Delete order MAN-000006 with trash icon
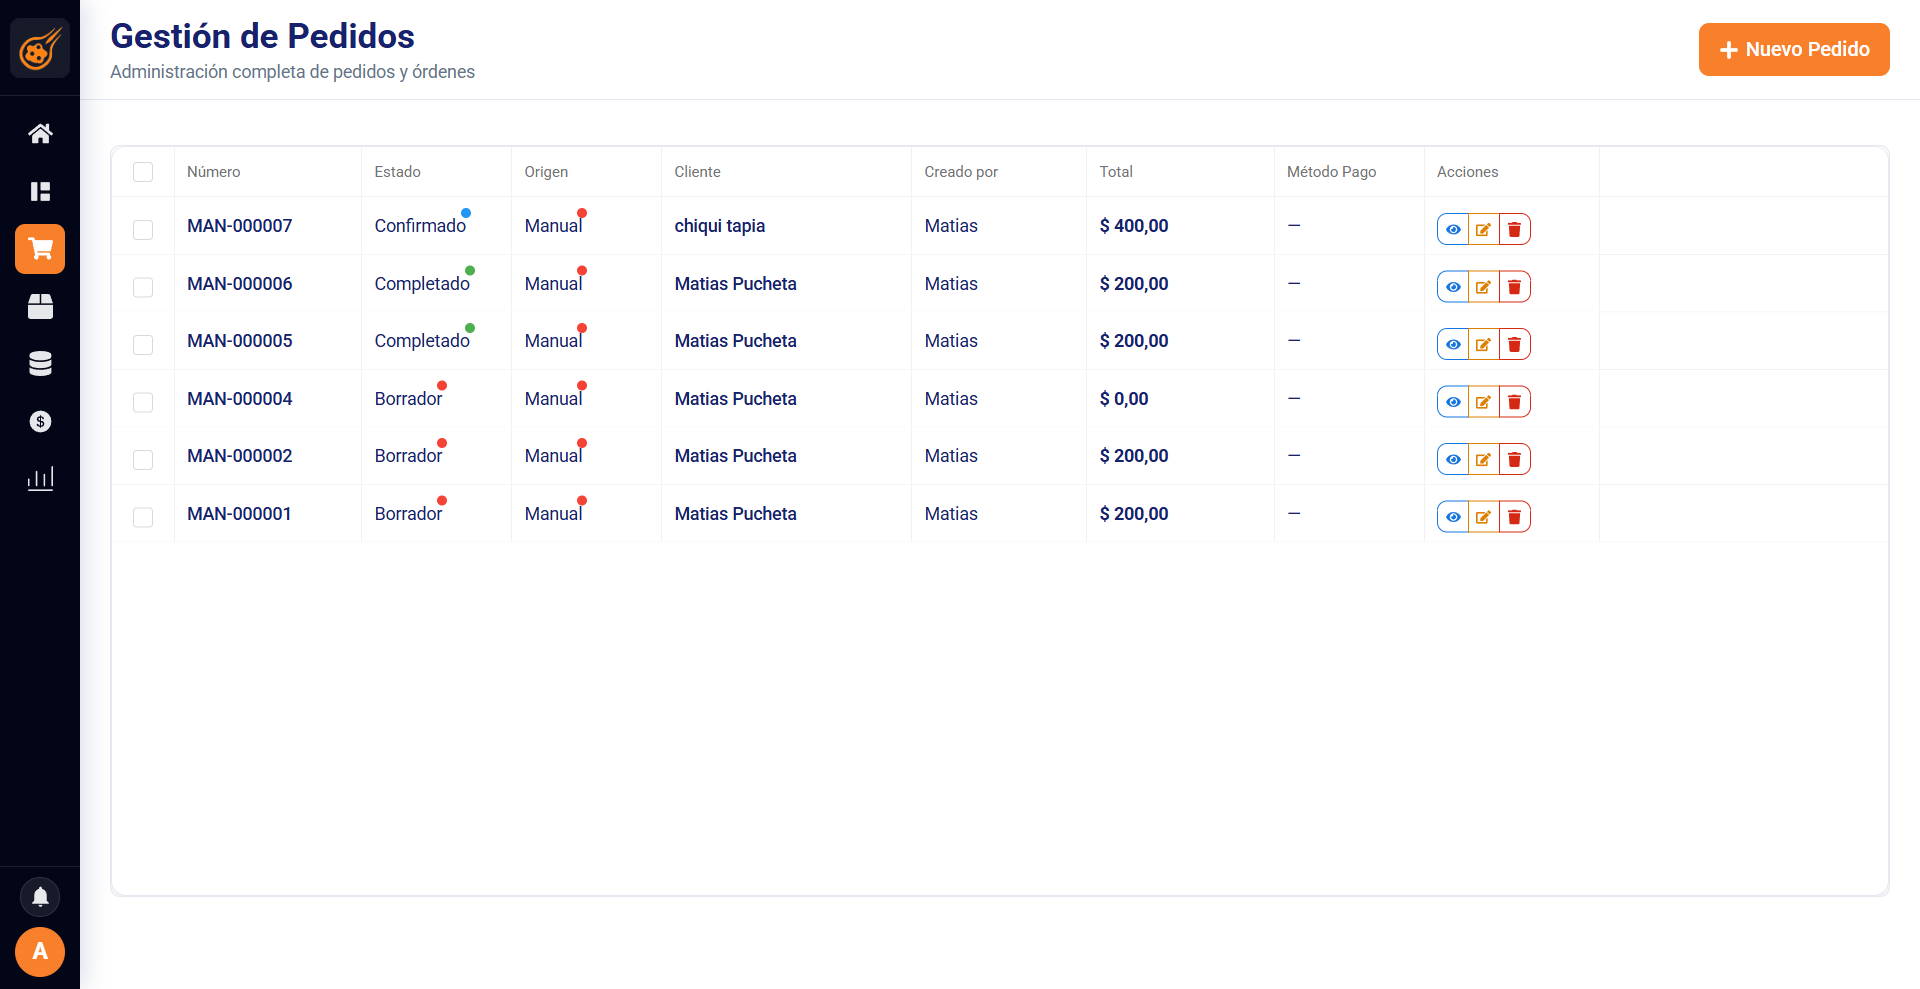Viewport: 1920px width, 989px height. (1515, 287)
